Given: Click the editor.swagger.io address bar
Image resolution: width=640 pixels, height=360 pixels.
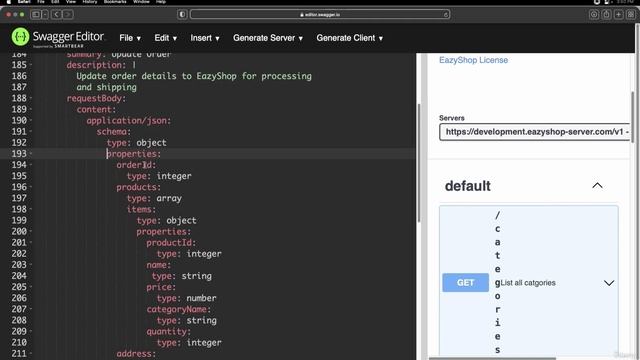Looking at the screenshot, I should (x=320, y=15).
